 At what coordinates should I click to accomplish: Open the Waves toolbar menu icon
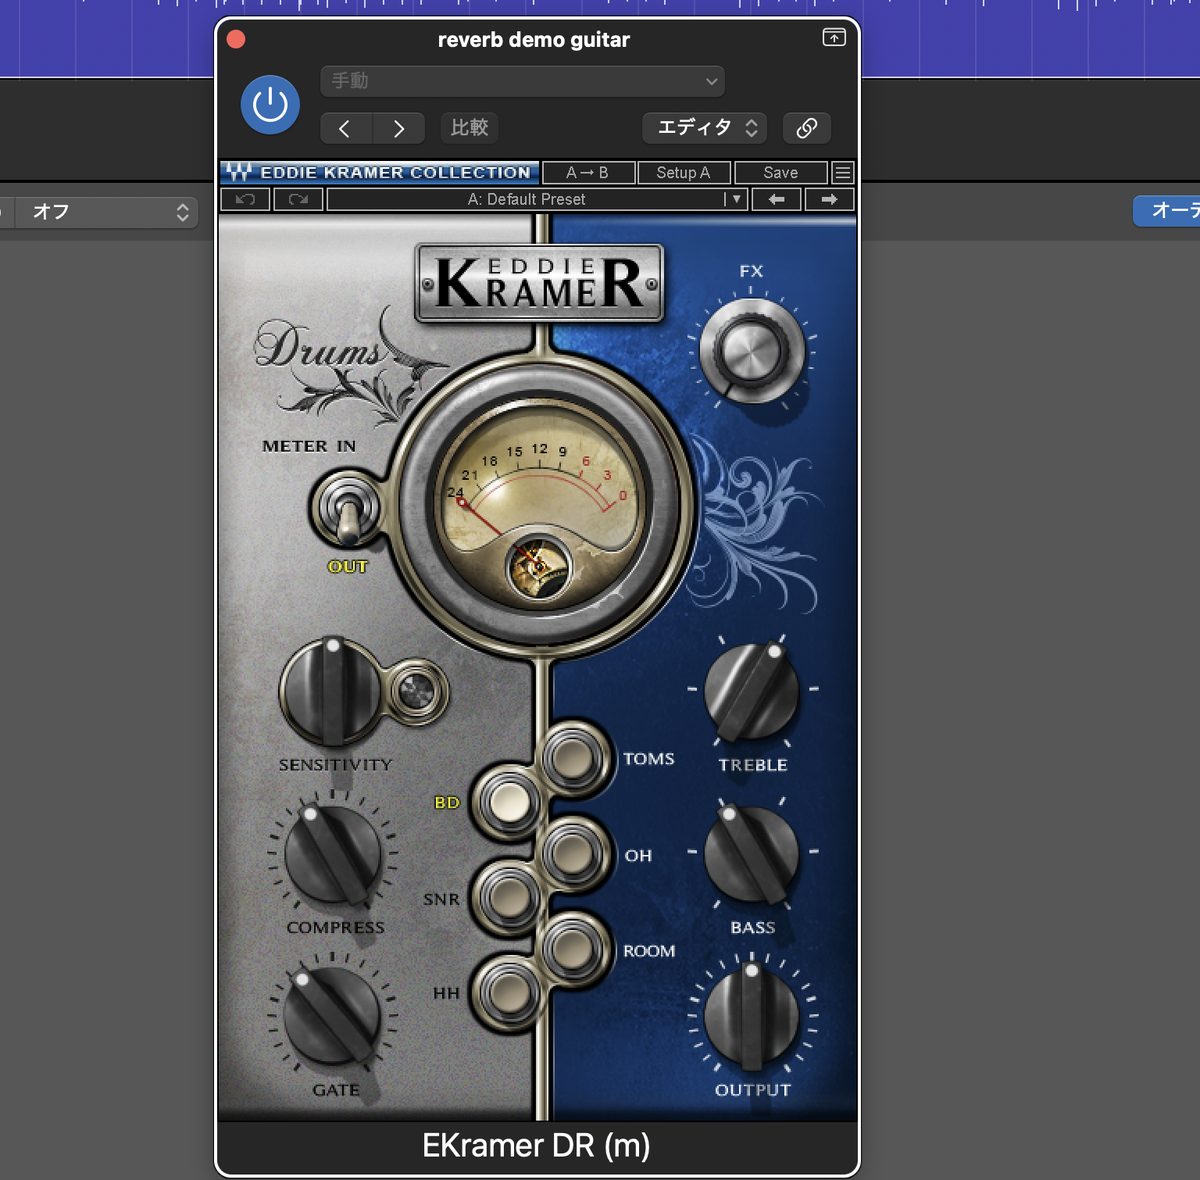(843, 172)
